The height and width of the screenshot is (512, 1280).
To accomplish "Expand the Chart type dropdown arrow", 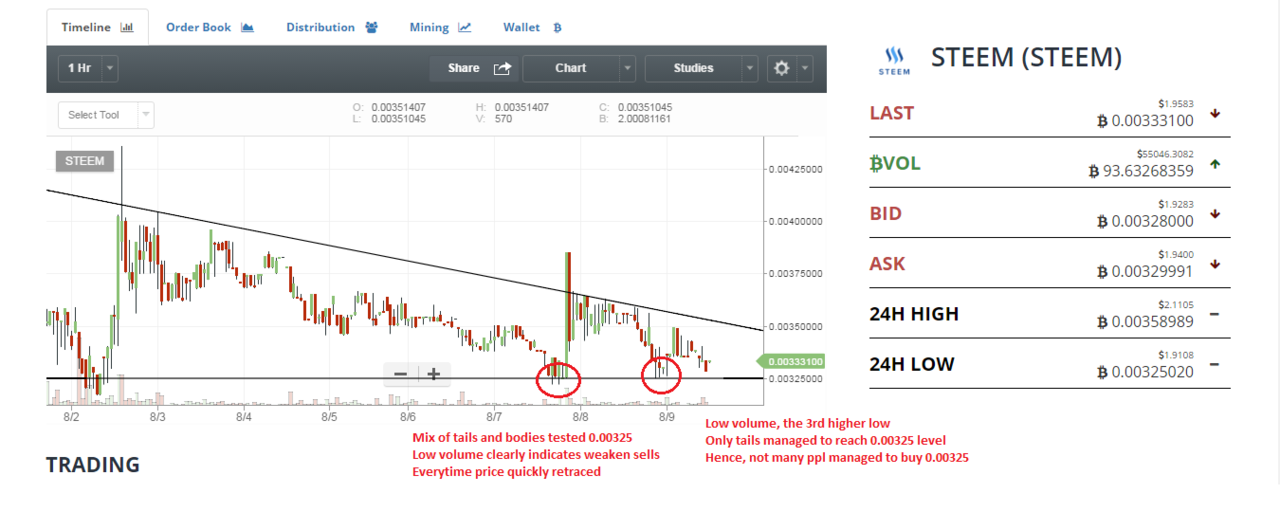I will click(x=627, y=68).
